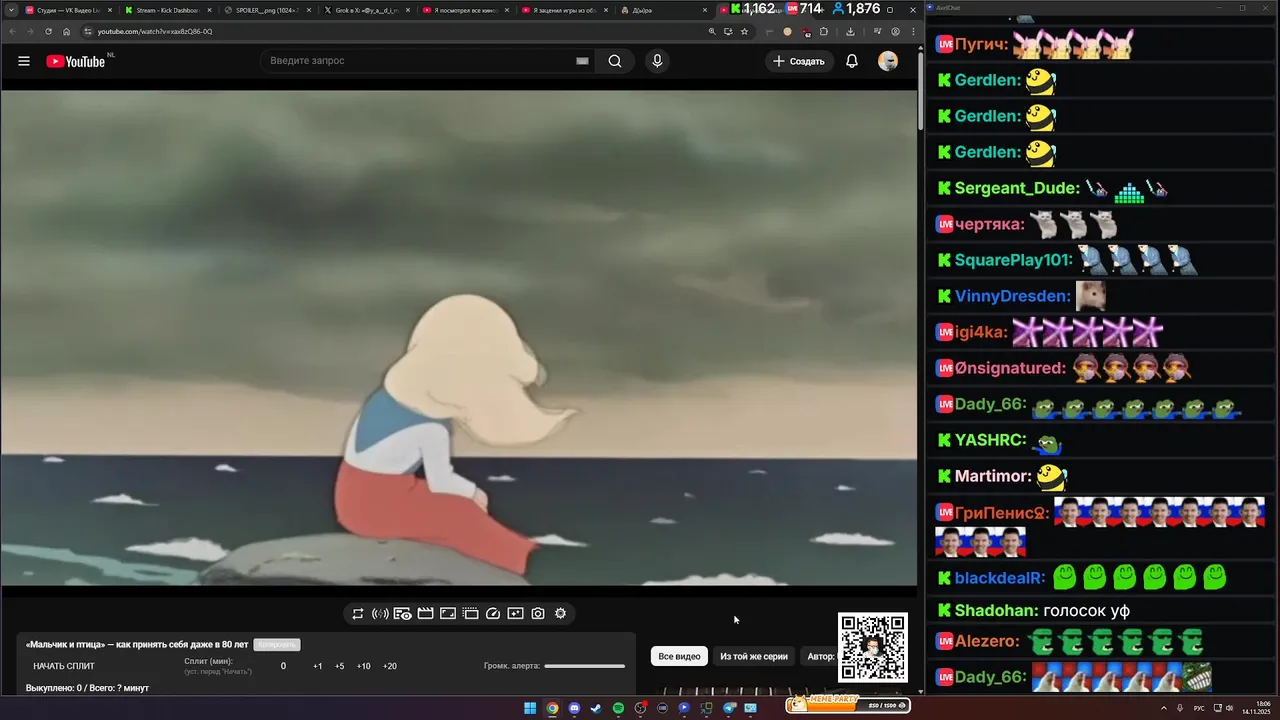Click the 'Копировать' button beside video title

[x=277, y=645]
